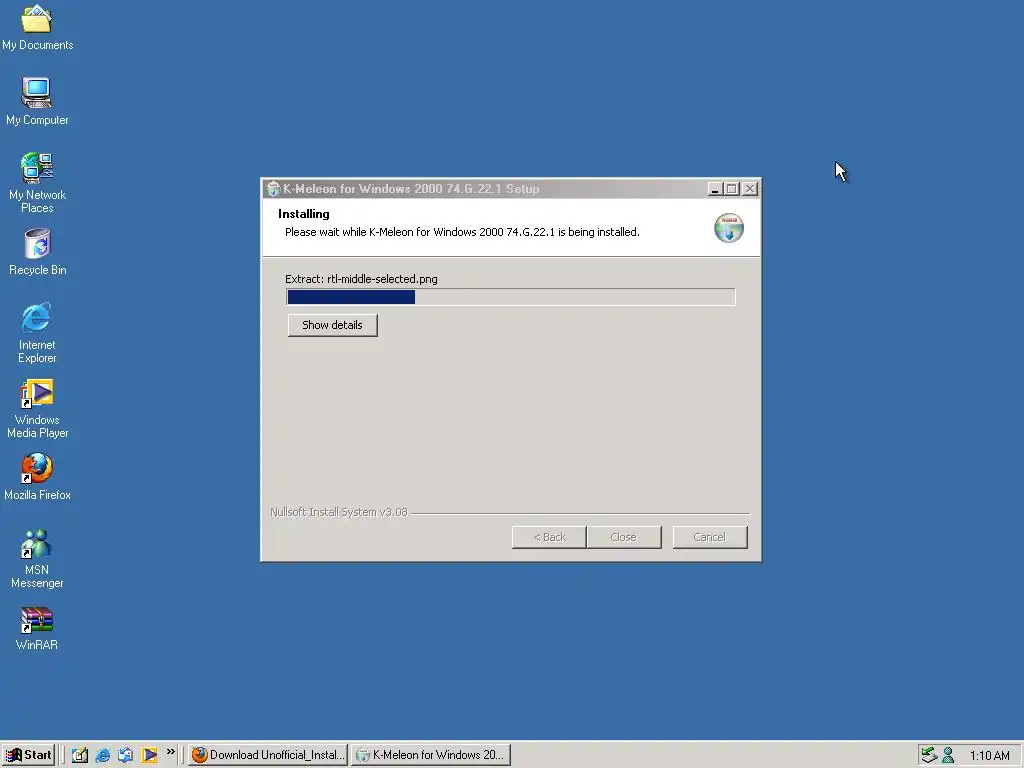Viewport: 1024px width, 768px height.
Task: Select the My Computer desktop icon
Action: coord(37,101)
